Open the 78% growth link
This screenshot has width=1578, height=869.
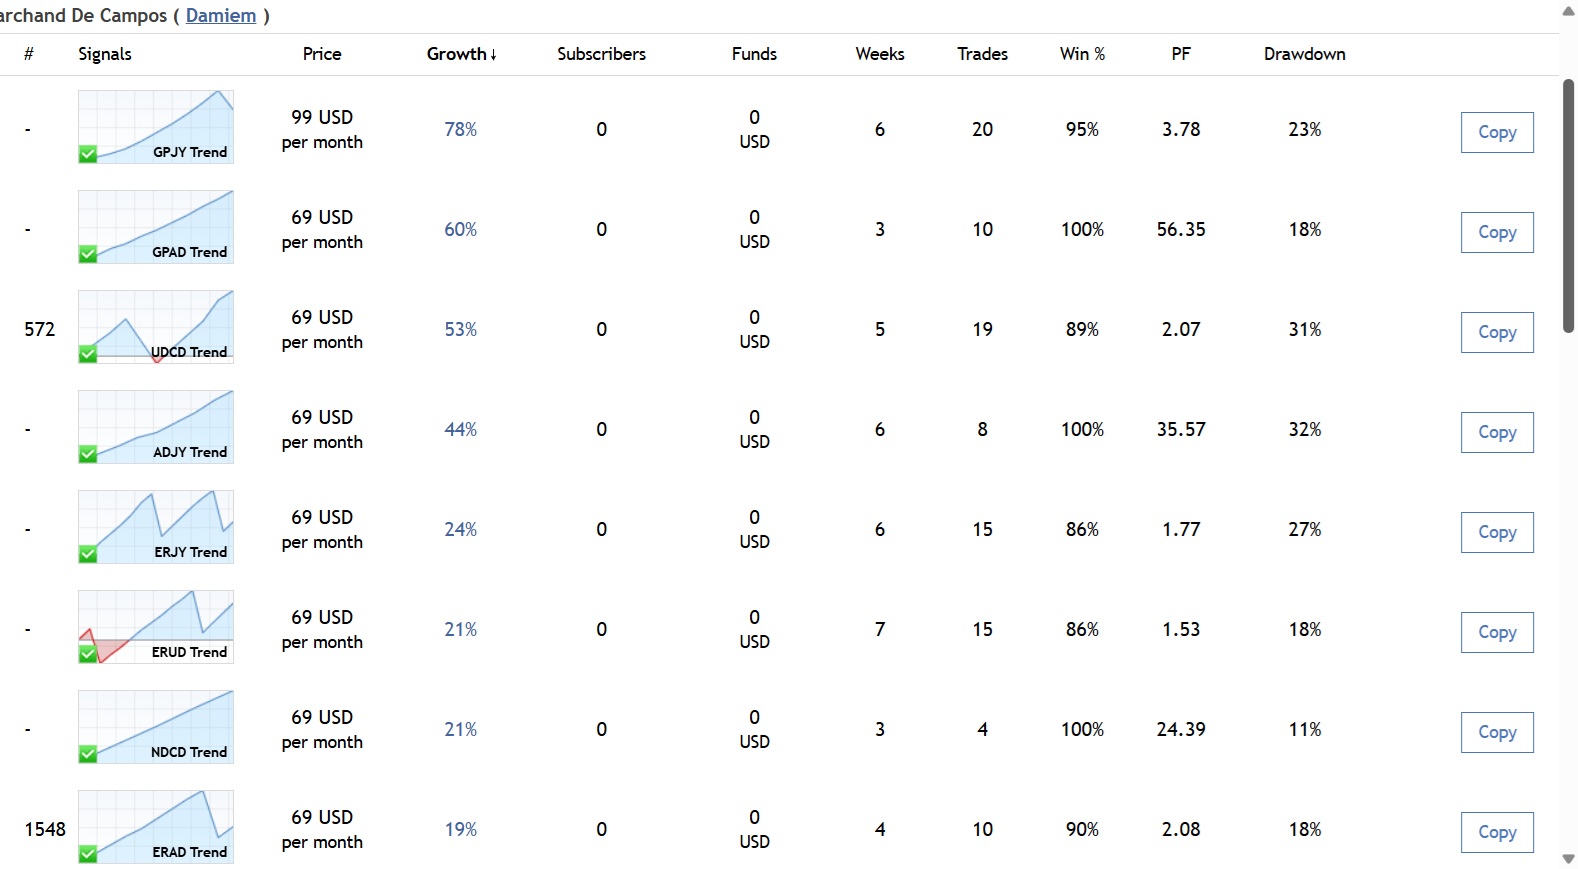[460, 130]
